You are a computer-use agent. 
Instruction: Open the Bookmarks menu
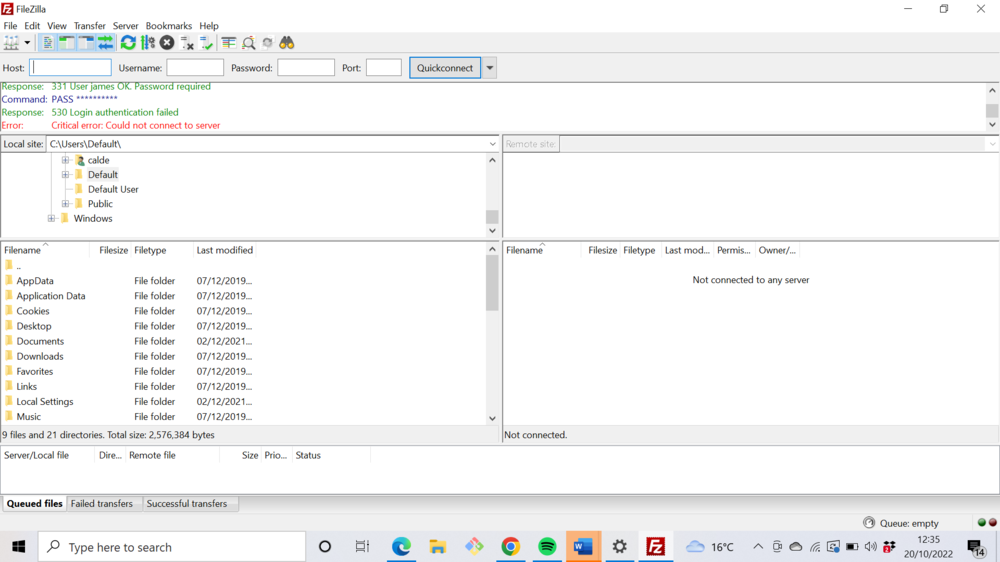168,26
